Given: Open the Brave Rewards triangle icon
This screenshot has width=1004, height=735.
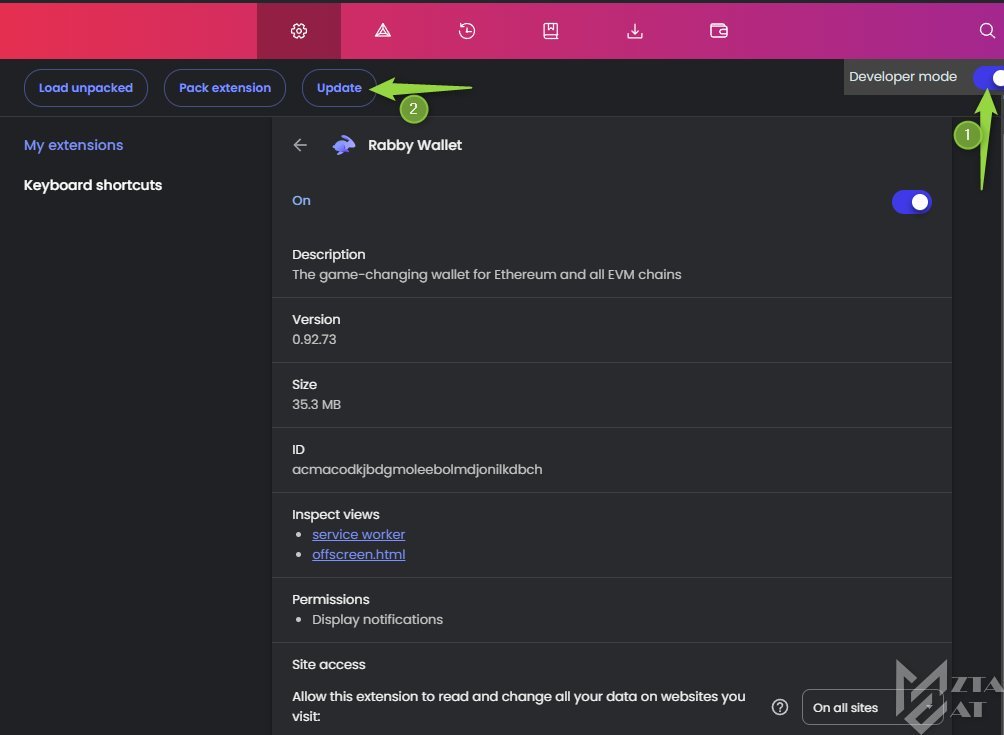Looking at the screenshot, I should coord(383,31).
